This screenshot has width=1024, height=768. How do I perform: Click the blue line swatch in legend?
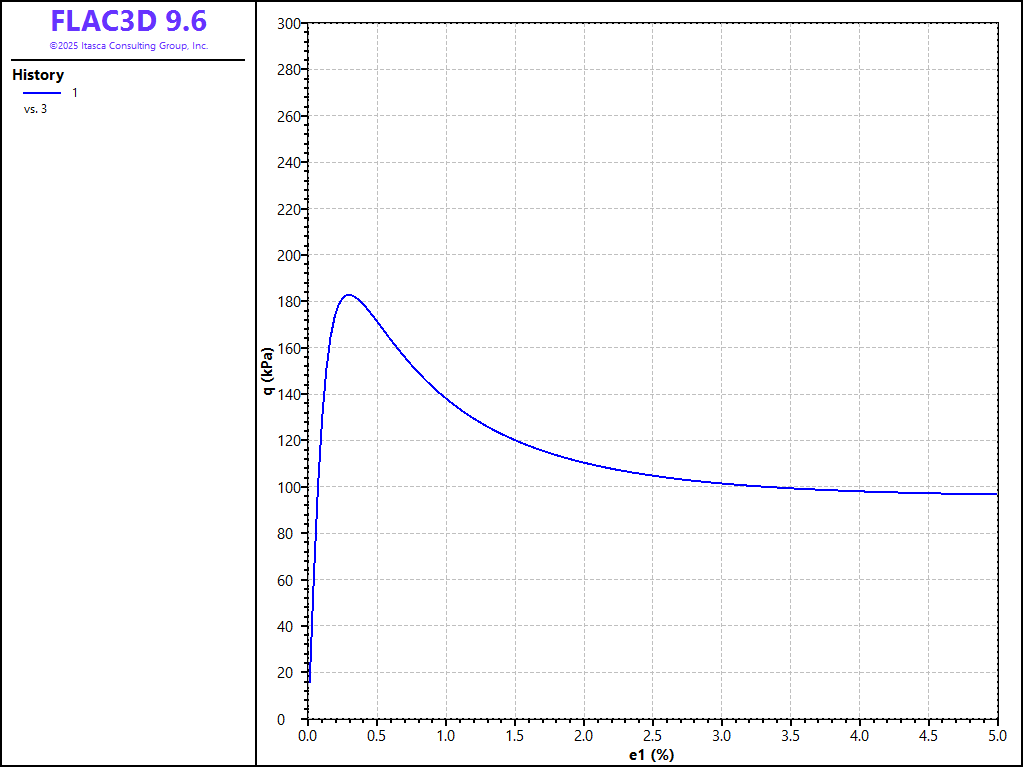(x=42, y=93)
